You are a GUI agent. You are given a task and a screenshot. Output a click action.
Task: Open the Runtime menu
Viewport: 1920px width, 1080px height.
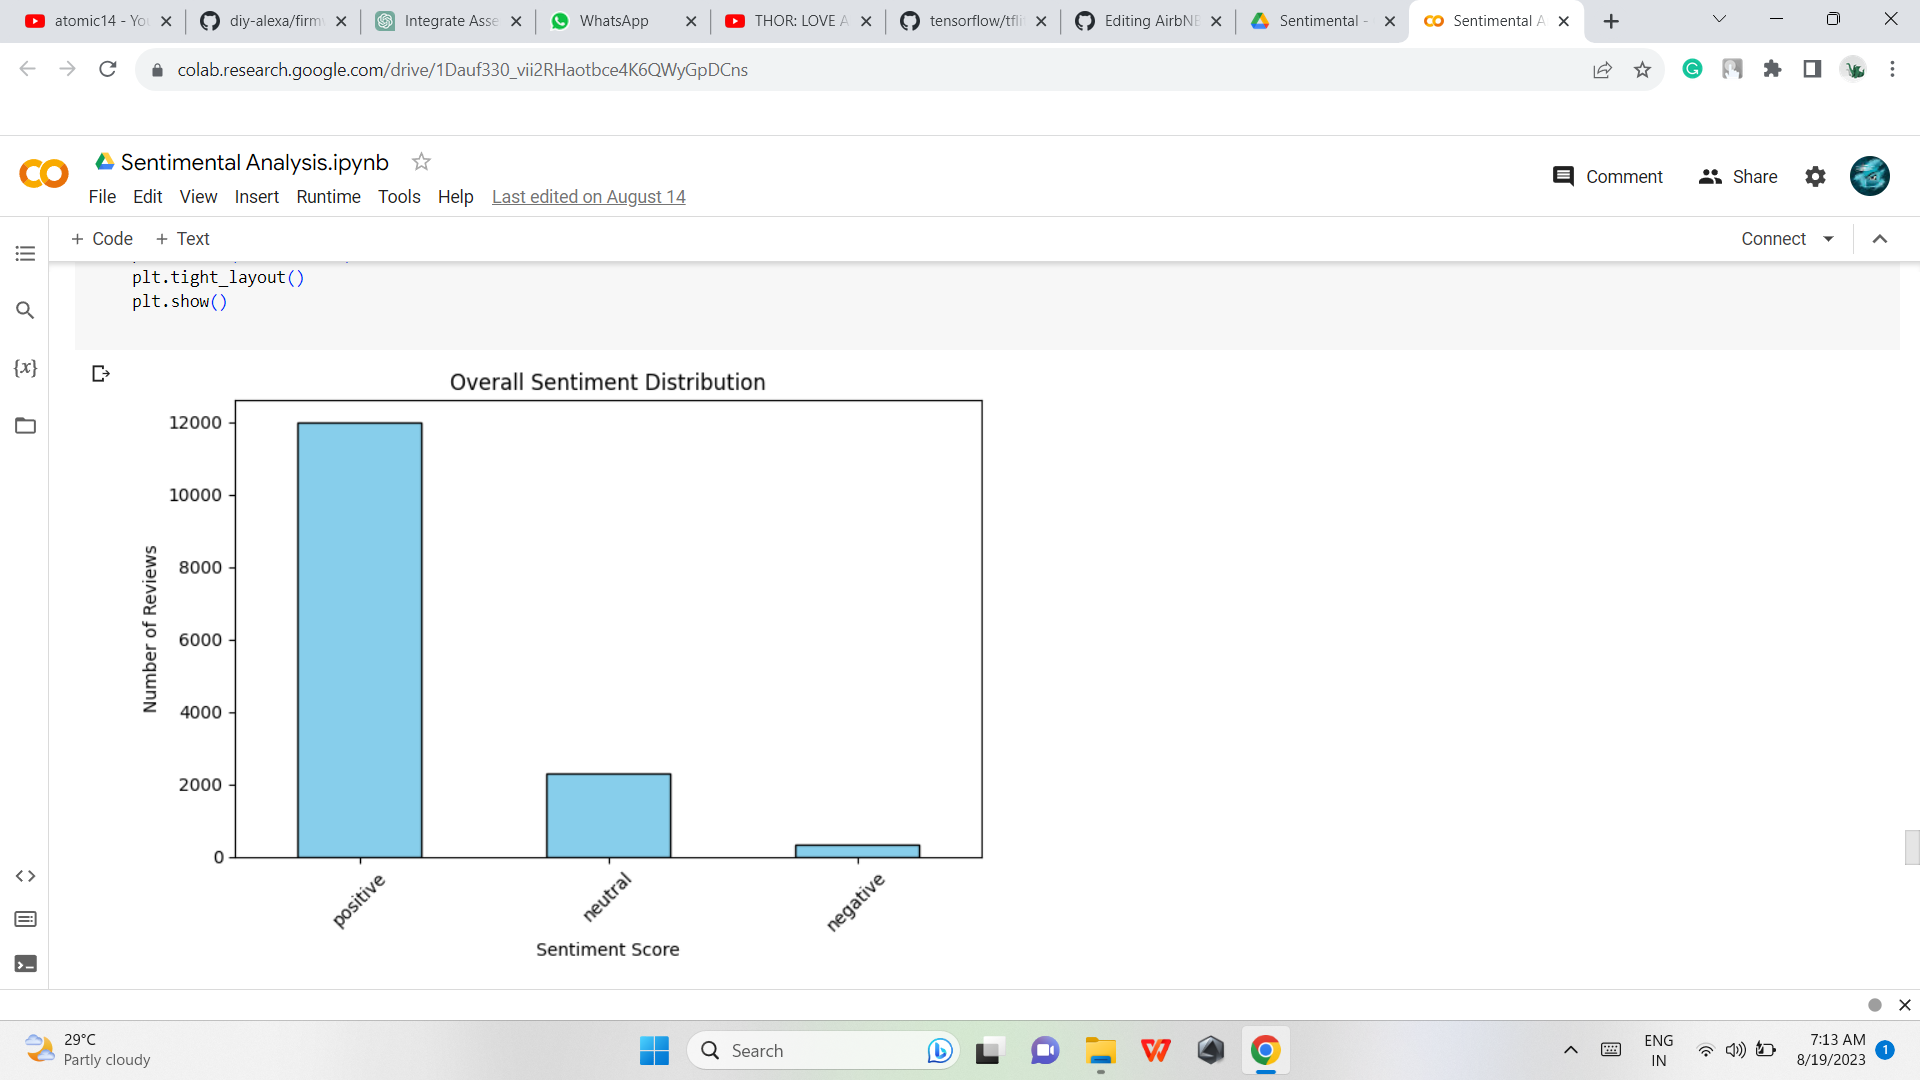[x=328, y=197]
